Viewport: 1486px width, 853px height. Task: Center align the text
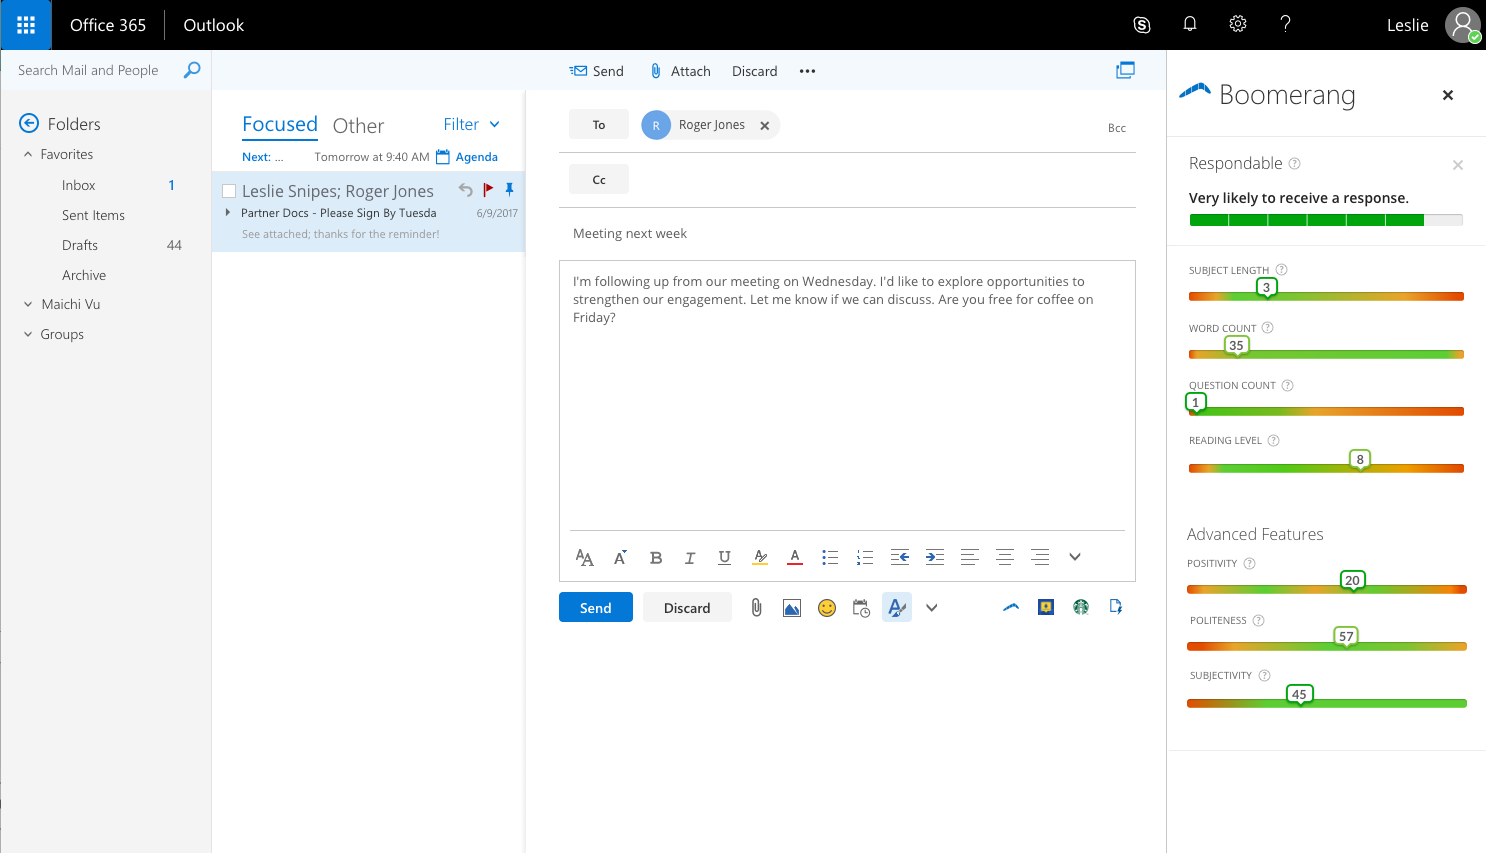[x=1005, y=557]
